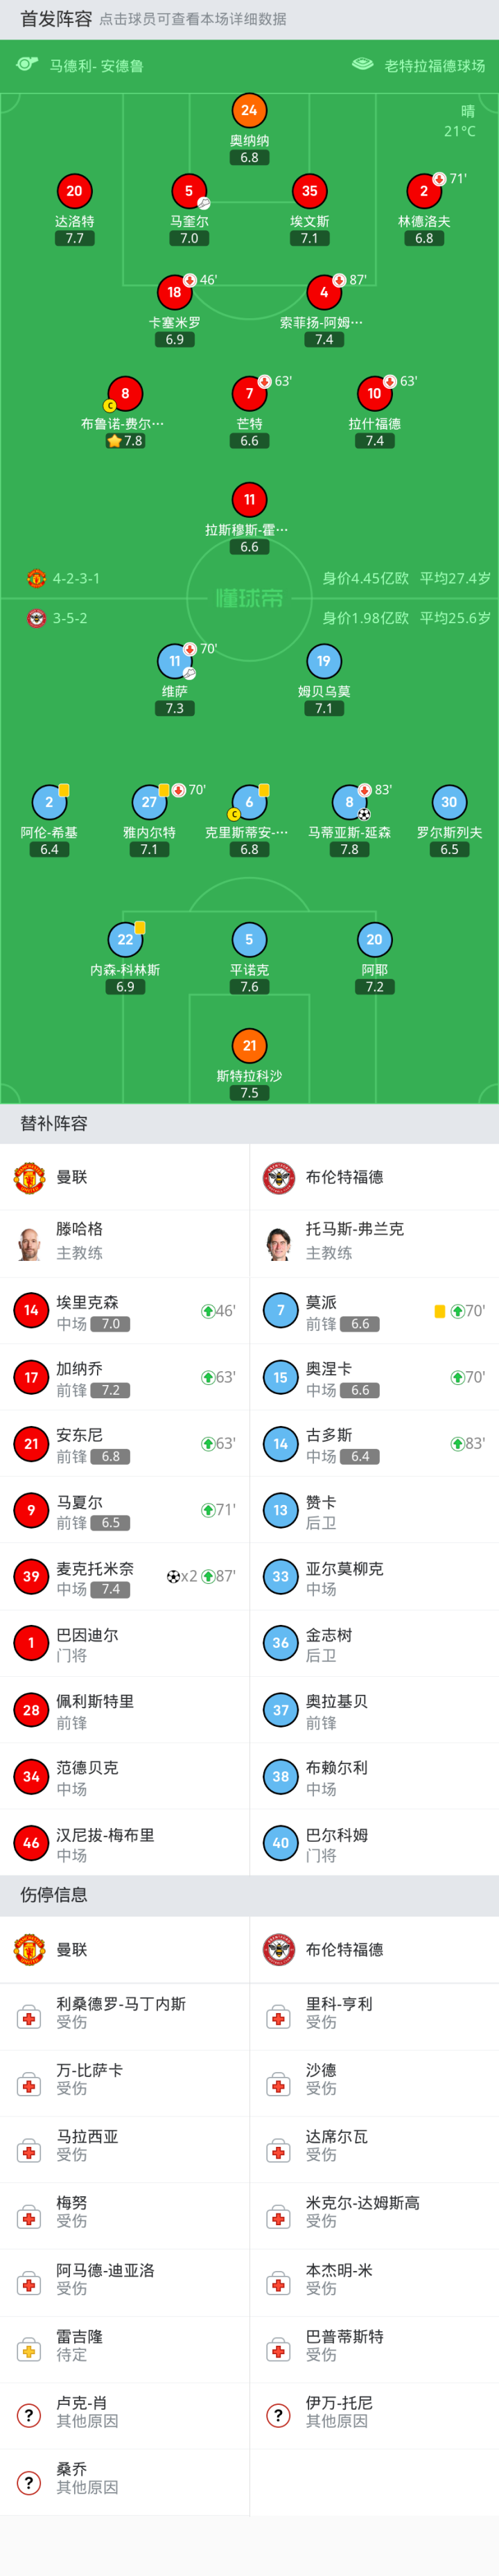
Task: Tap Mbeumo's number 19 player icon
Action: (323, 661)
